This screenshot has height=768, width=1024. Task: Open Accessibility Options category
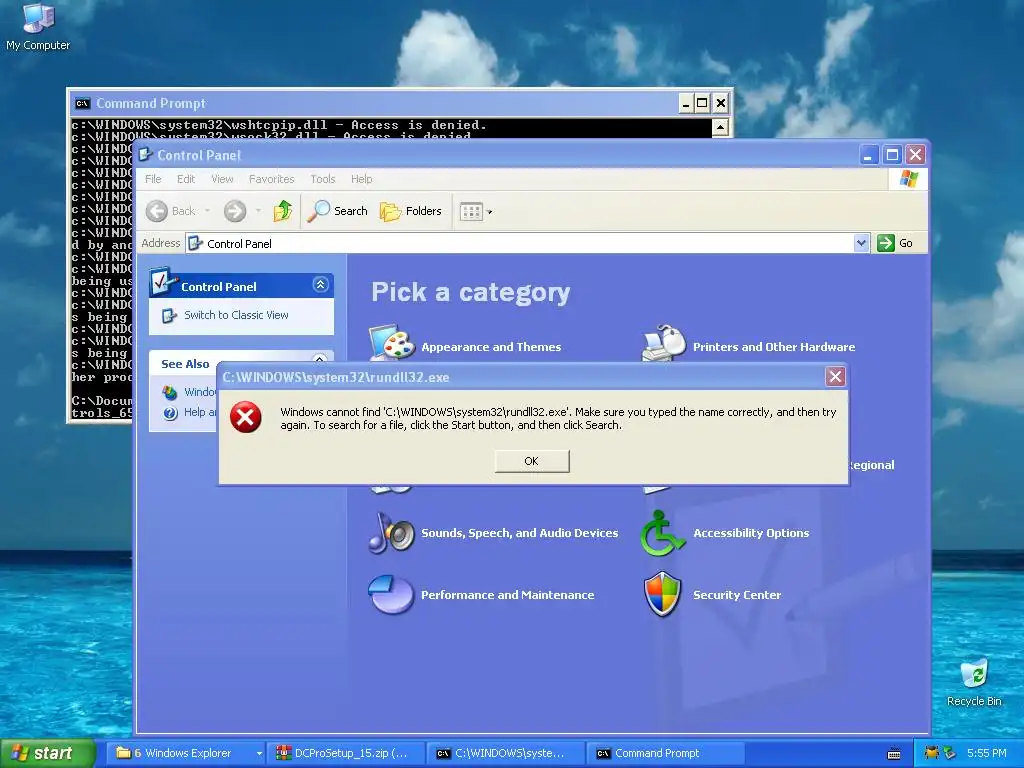[x=751, y=533]
